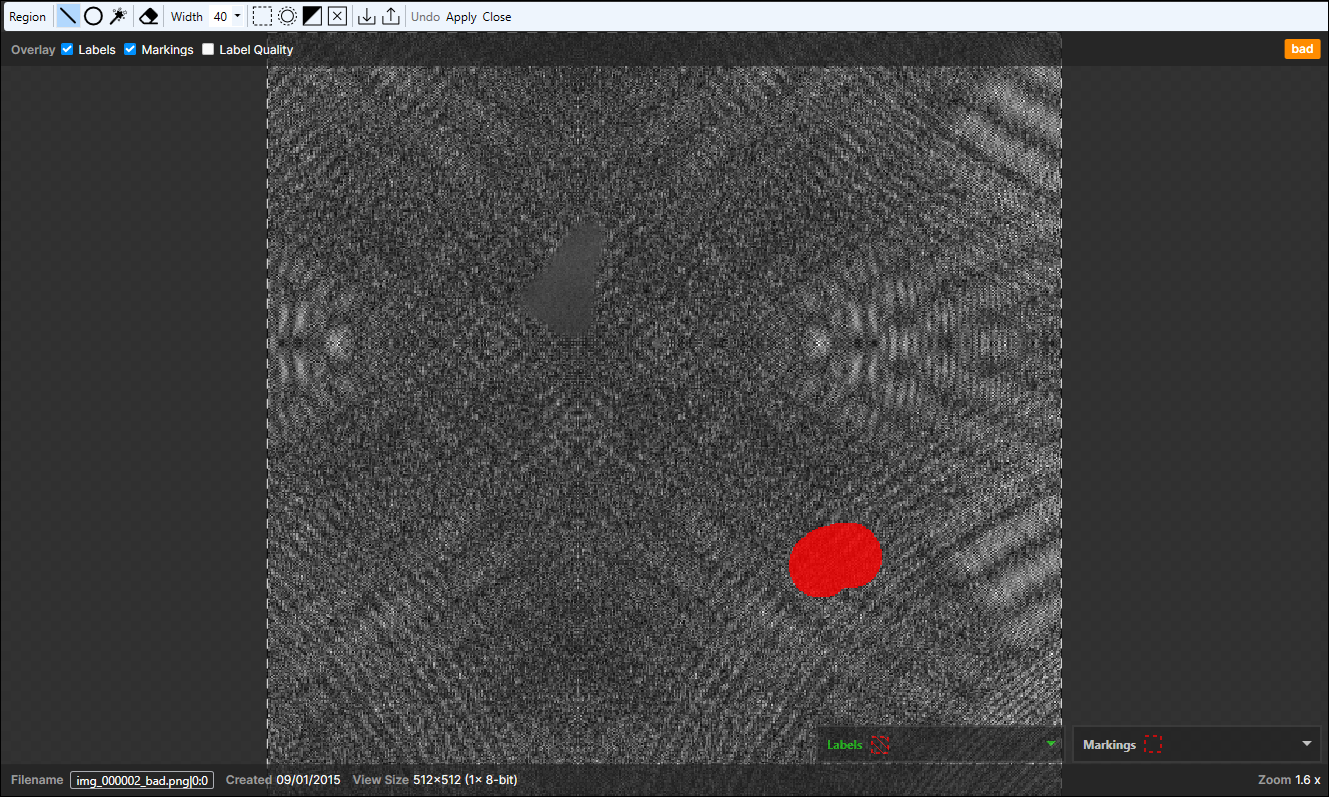Image resolution: width=1329 pixels, height=797 pixels.
Task: Expand the green Labels panel arrow
Action: 1050,744
